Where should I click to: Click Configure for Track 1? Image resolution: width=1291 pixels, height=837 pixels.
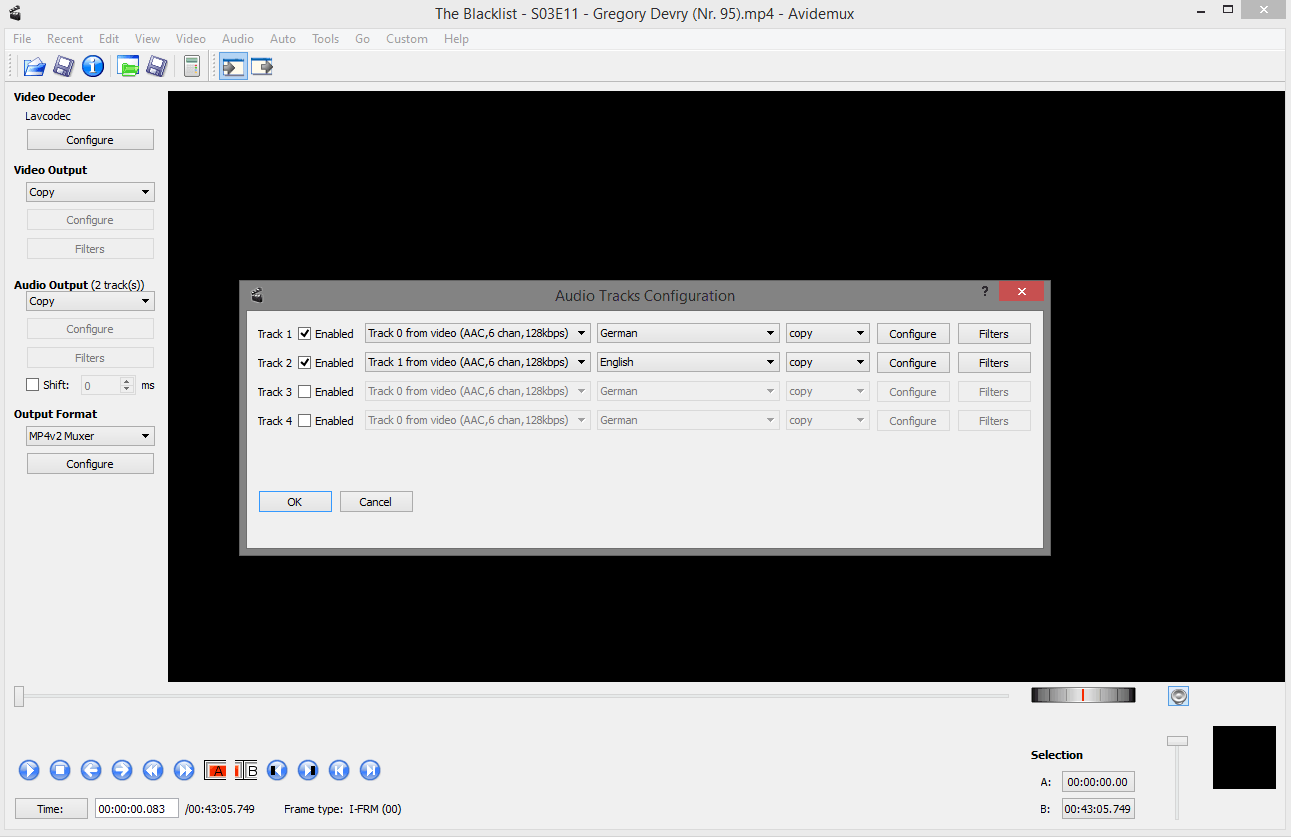tap(913, 334)
